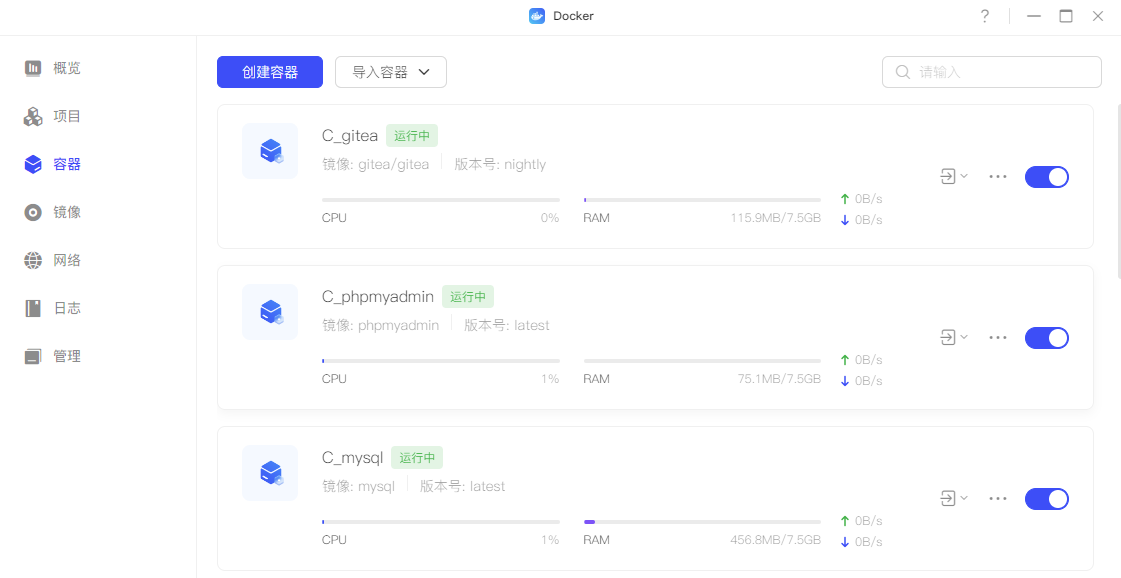Screen dimensions: 1121x578
Task: Click the 456.8MB/7.5GB RAM value
Action: [x=776, y=540]
